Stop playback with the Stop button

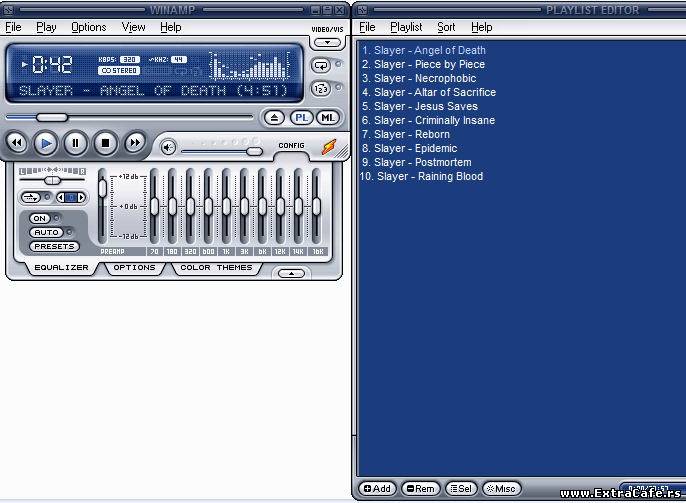point(105,143)
